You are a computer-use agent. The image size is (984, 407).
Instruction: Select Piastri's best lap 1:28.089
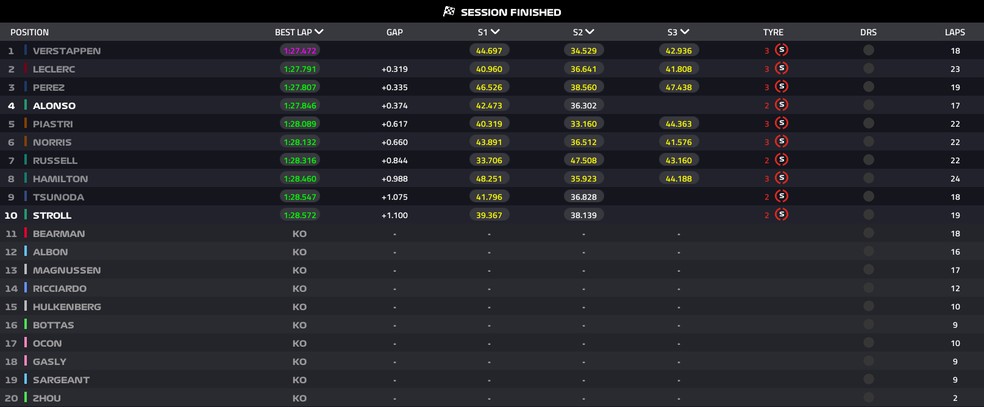[300, 124]
